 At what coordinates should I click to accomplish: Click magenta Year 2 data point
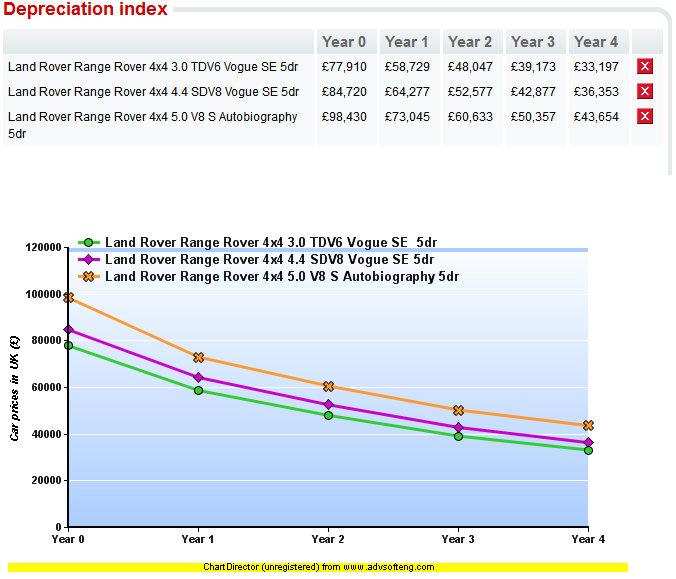point(329,405)
